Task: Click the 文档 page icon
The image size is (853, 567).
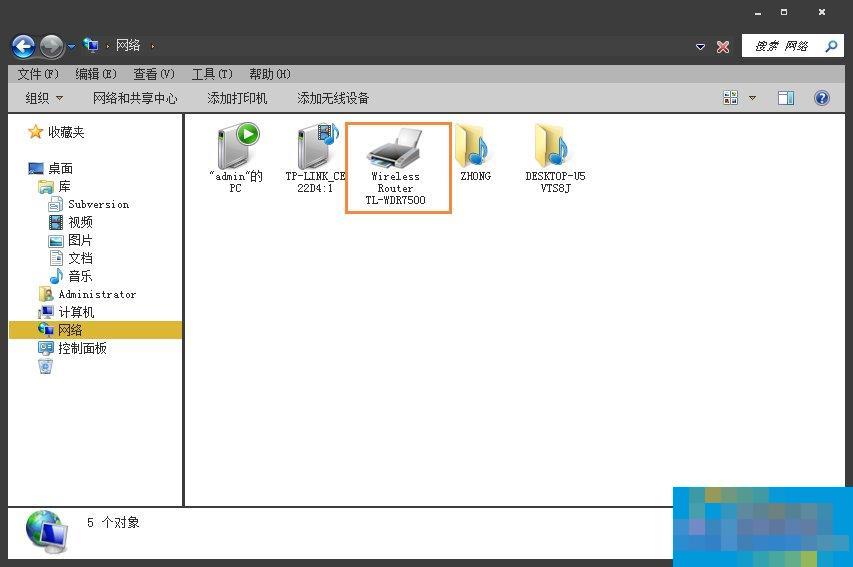Action: point(56,258)
